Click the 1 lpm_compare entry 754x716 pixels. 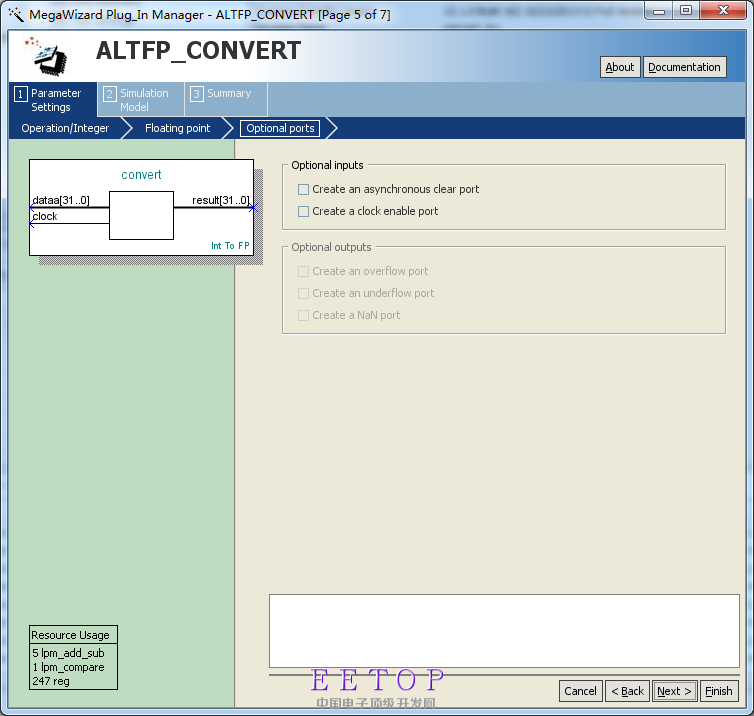tap(68, 667)
